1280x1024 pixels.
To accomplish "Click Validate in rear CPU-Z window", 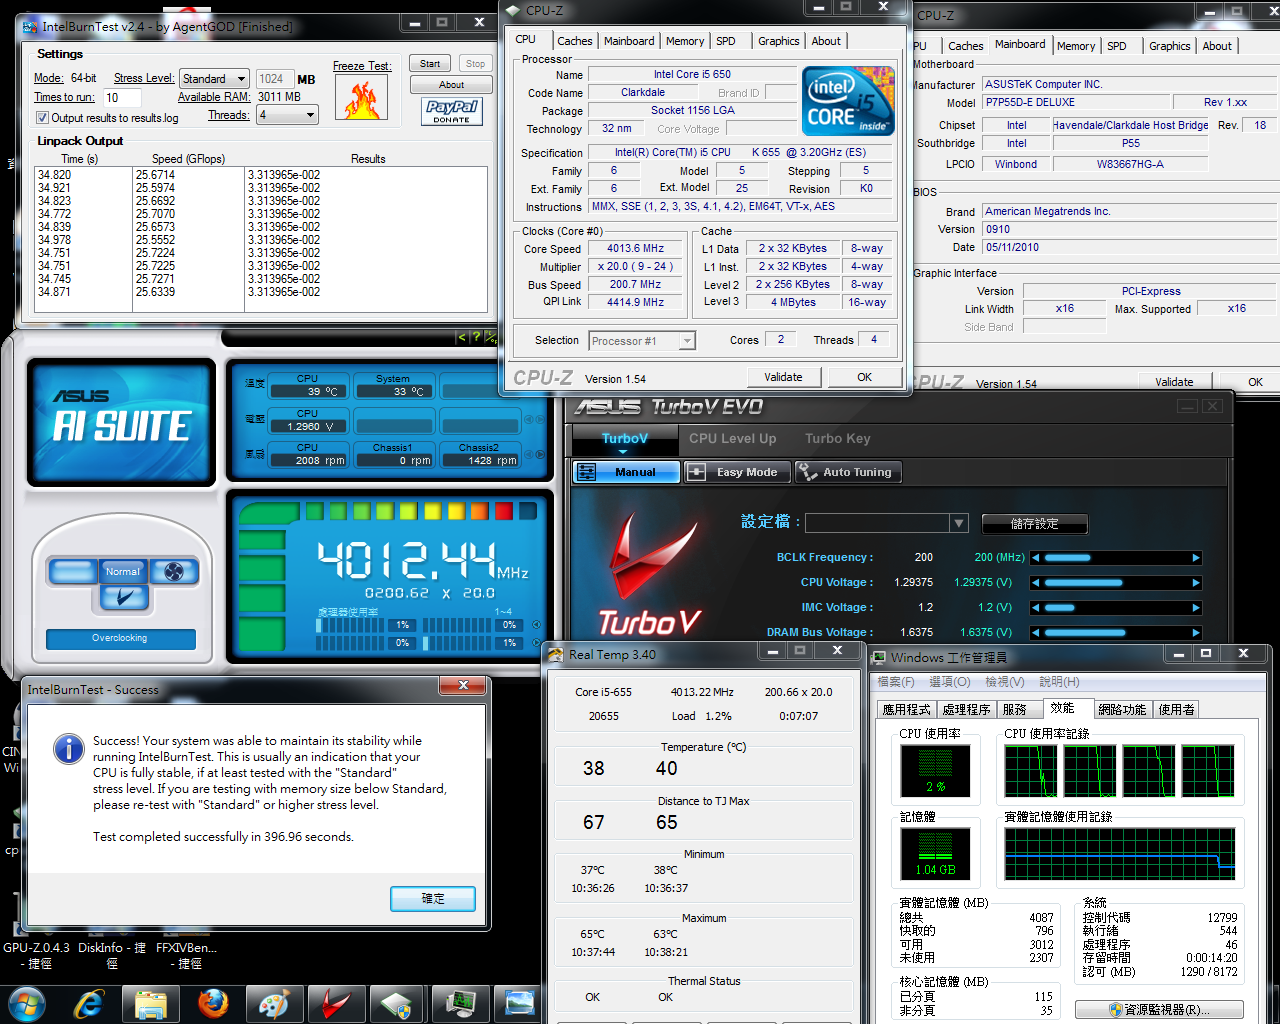I will [x=1174, y=382].
